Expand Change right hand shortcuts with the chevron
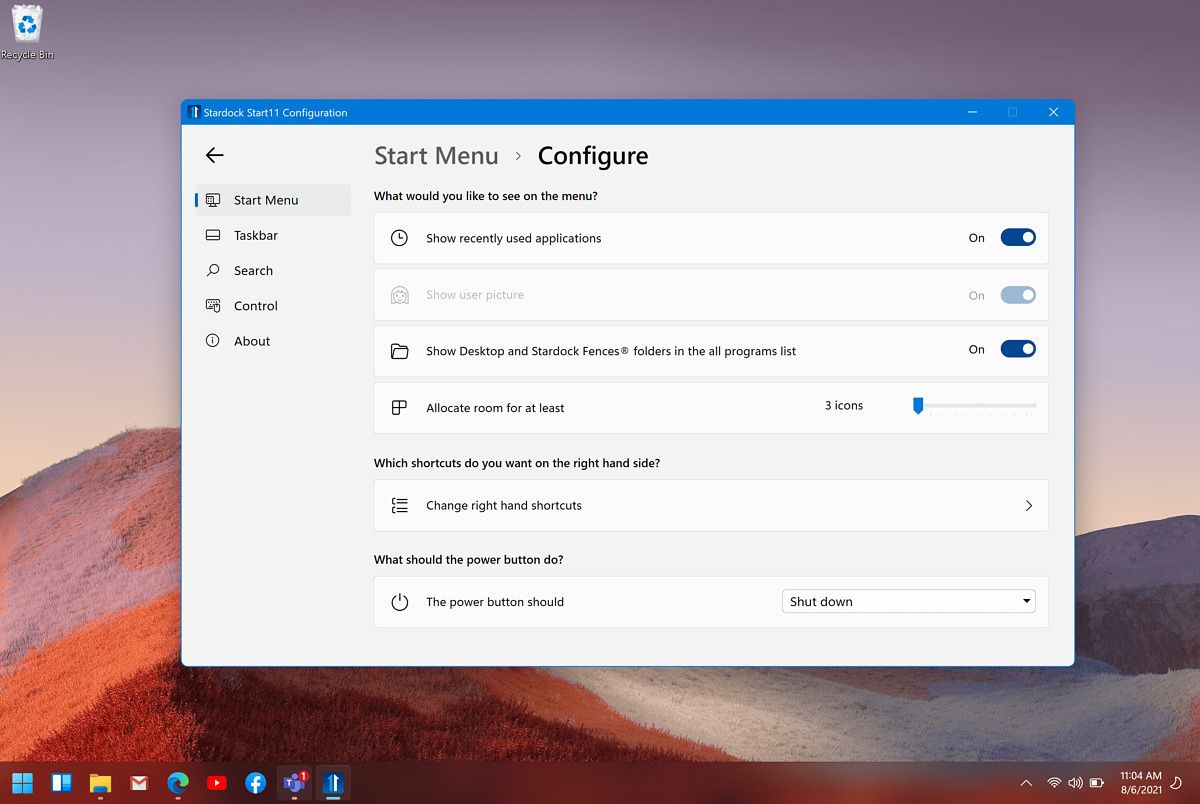 [1028, 505]
